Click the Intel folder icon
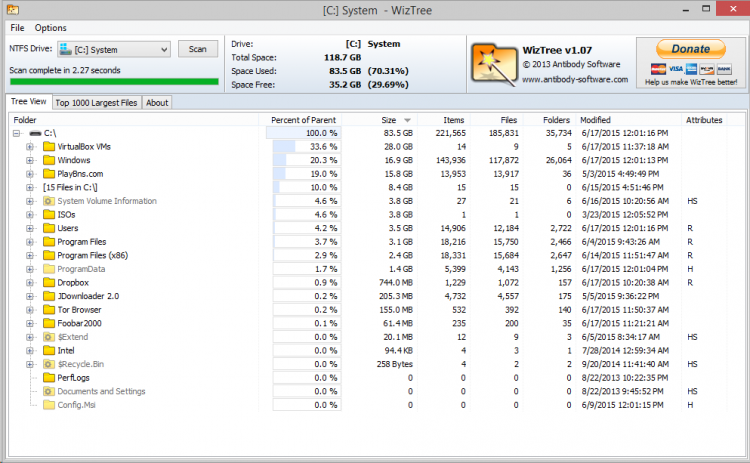Image resolution: width=750 pixels, height=463 pixels. (x=48, y=351)
